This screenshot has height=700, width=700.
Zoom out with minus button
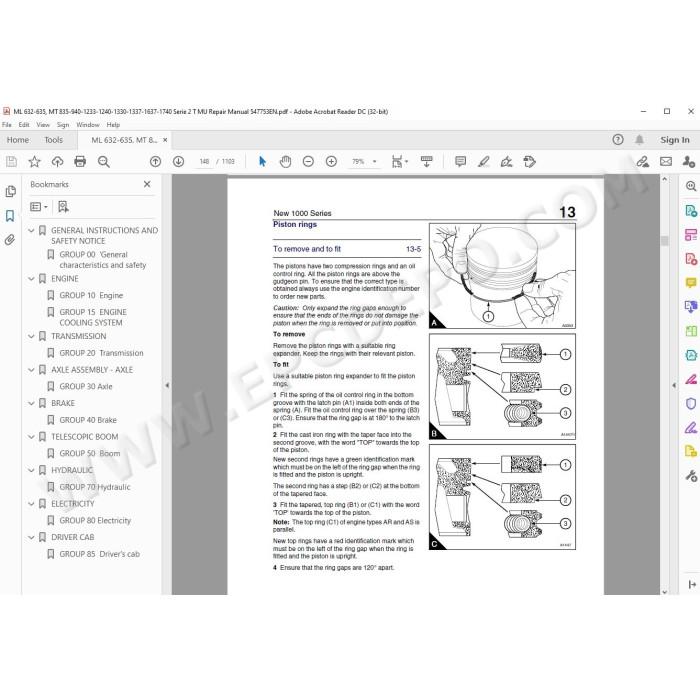pos(308,162)
